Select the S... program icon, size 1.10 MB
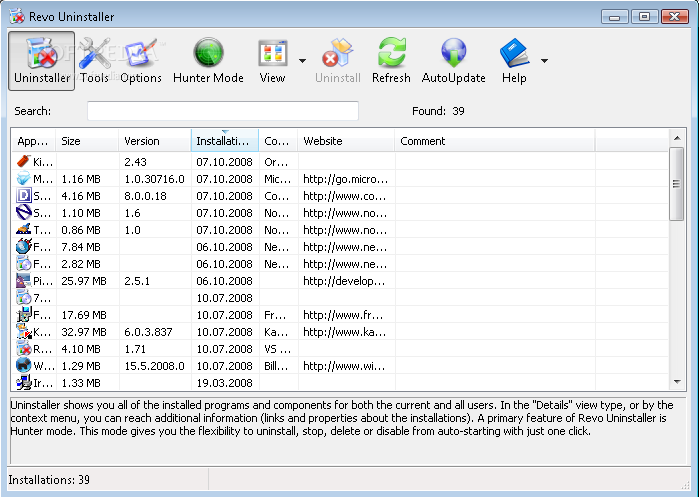 (24, 213)
